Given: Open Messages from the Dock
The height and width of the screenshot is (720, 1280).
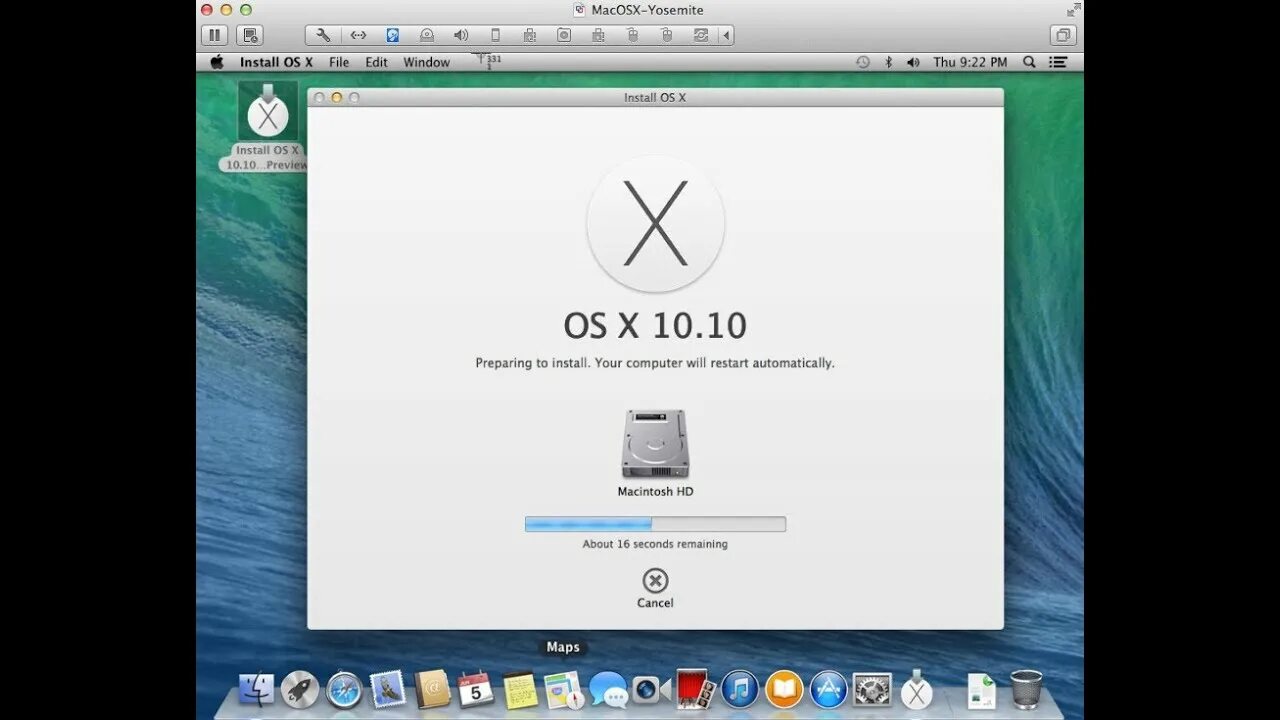Looking at the screenshot, I should coord(608,689).
